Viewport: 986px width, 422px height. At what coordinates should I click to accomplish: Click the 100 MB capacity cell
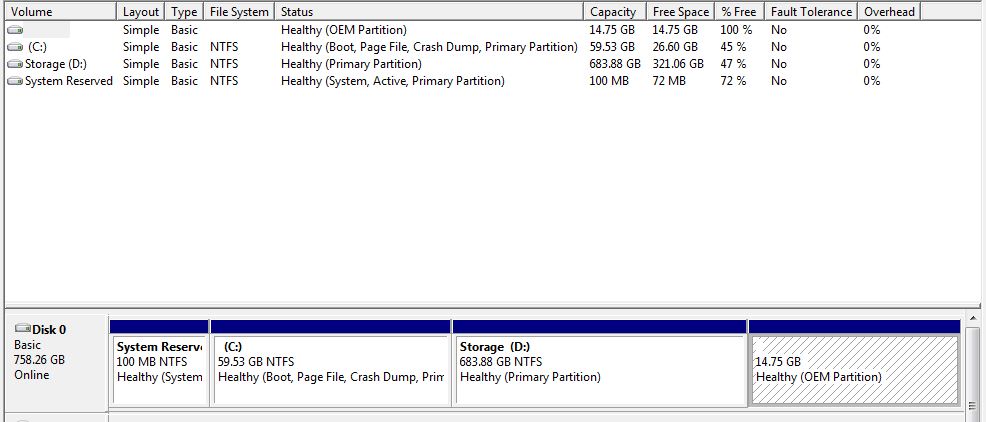tap(609, 81)
